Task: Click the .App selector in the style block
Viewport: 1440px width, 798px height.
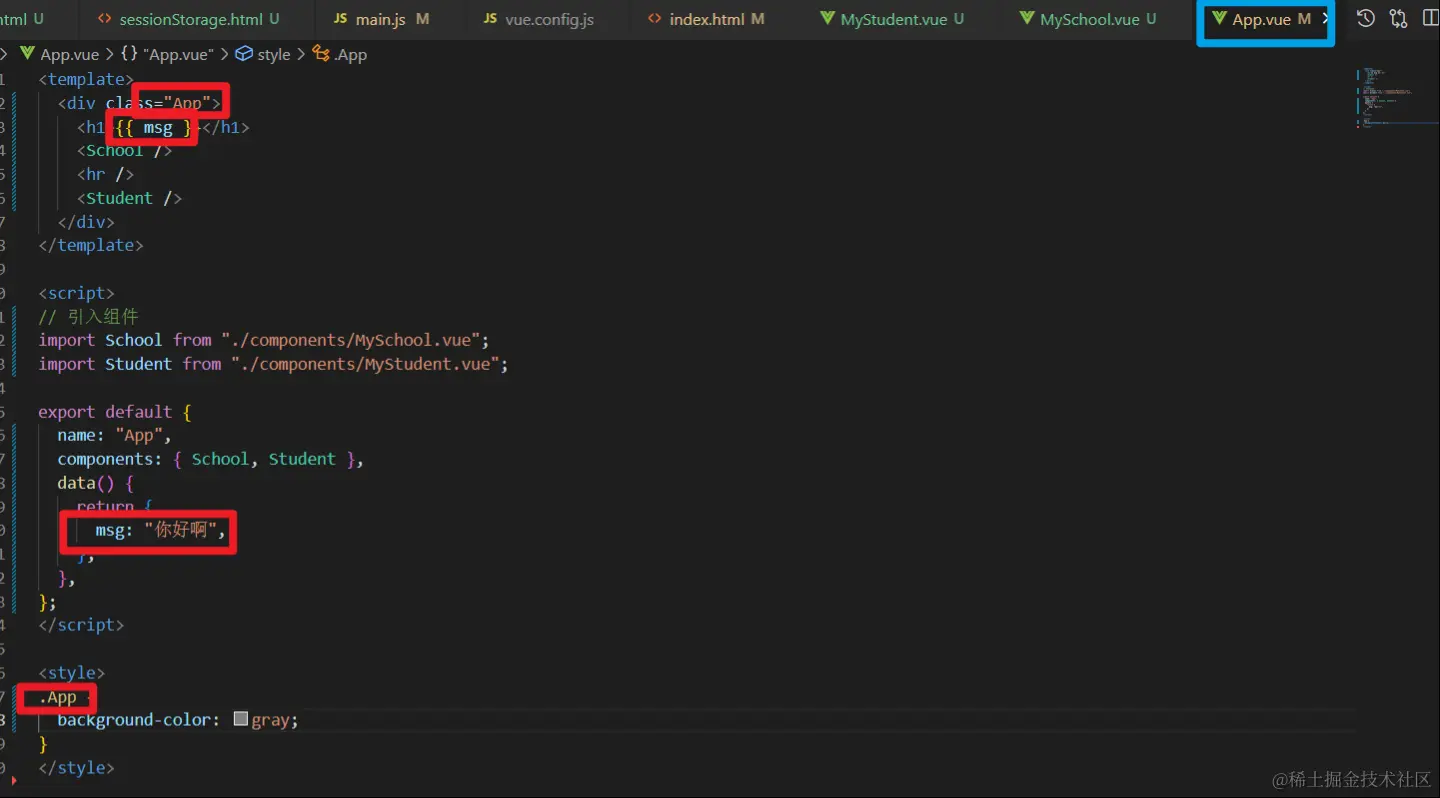Action: point(58,697)
